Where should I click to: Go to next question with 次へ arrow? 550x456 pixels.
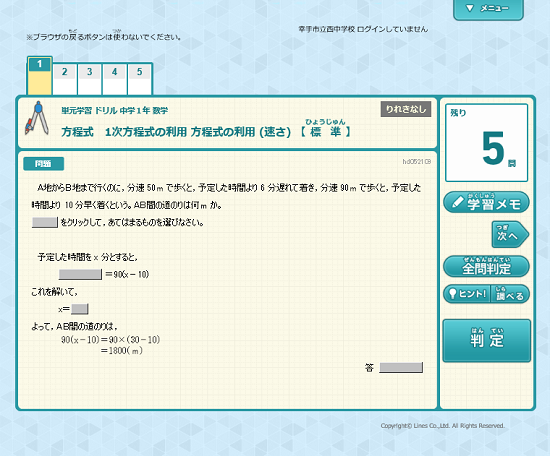click(510, 234)
